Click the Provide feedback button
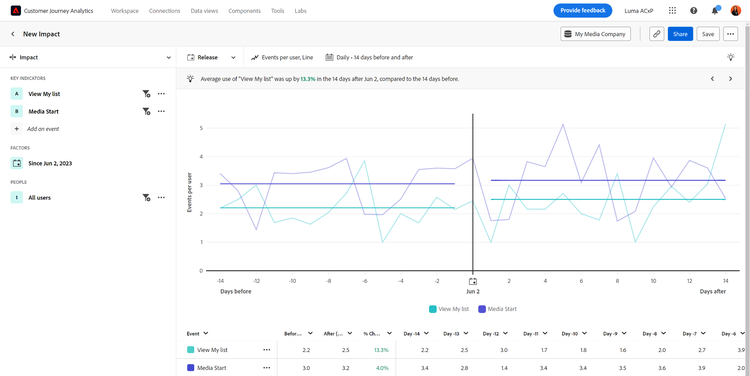 tap(583, 11)
